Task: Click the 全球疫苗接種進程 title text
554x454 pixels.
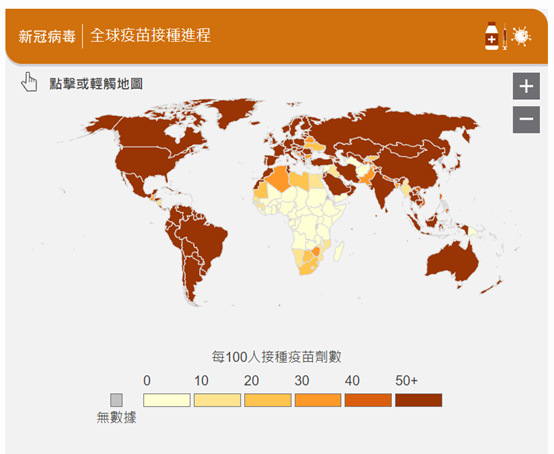Action: [151, 35]
